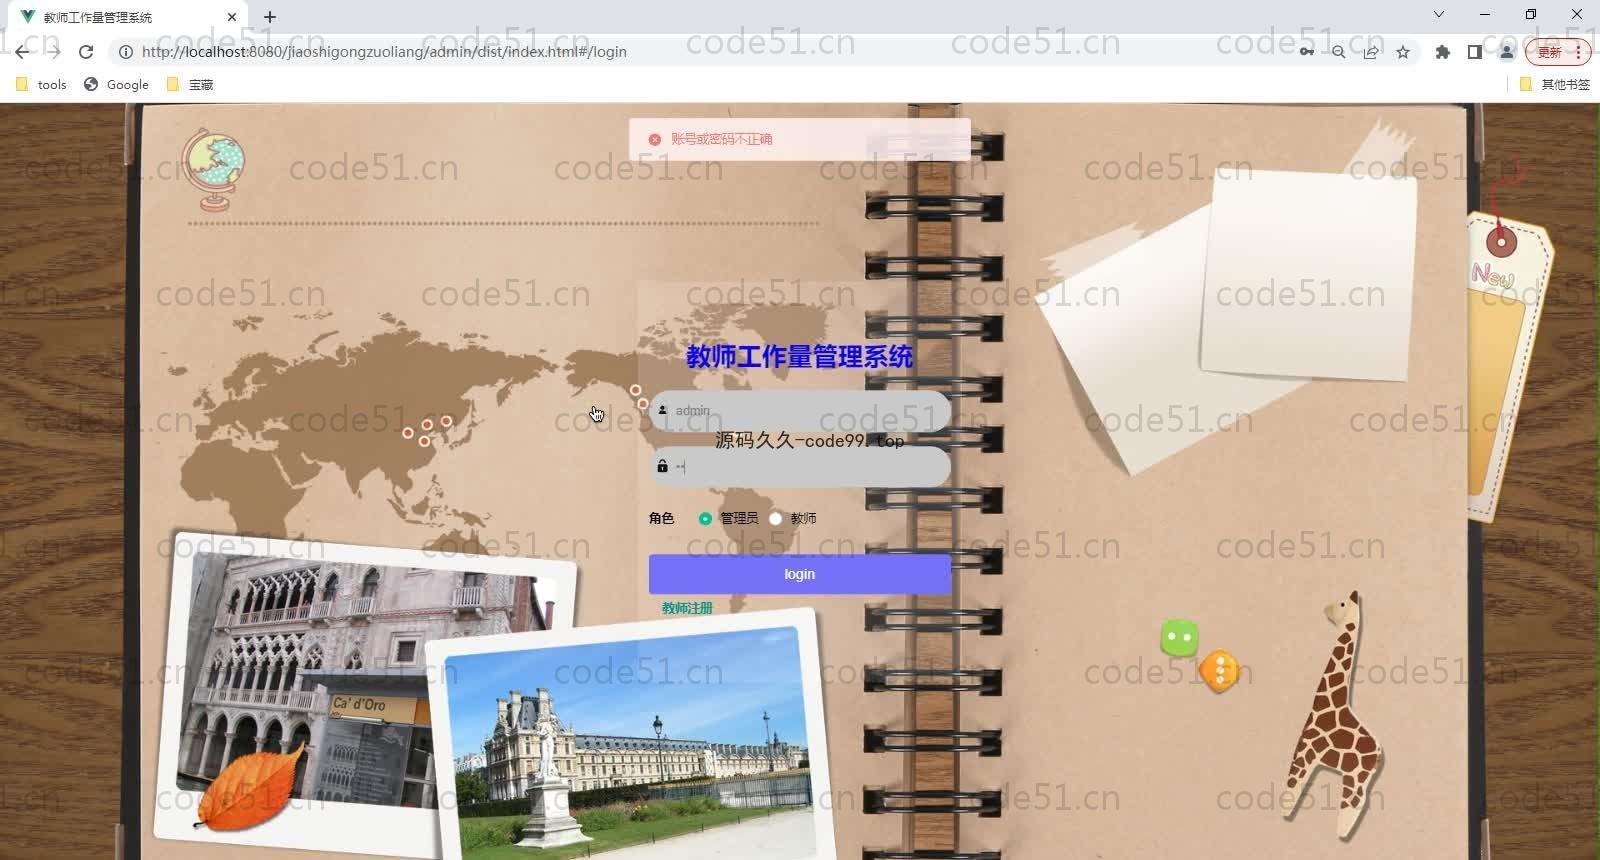Image resolution: width=1600 pixels, height=860 pixels.
Task: Open the Google bookmark
Action: pos(116,85)
